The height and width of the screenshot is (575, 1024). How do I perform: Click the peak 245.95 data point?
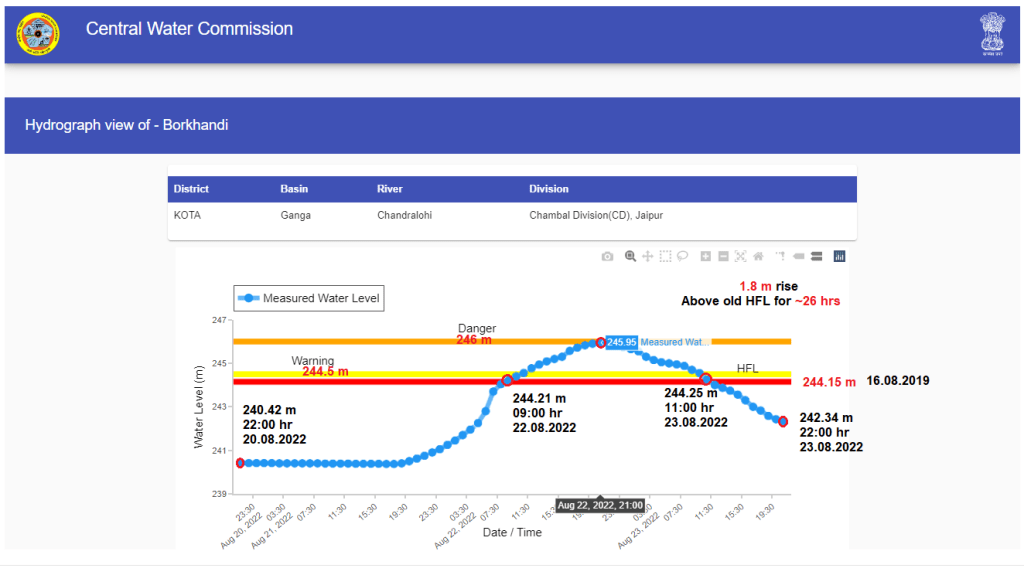click(x=600, y=342)
